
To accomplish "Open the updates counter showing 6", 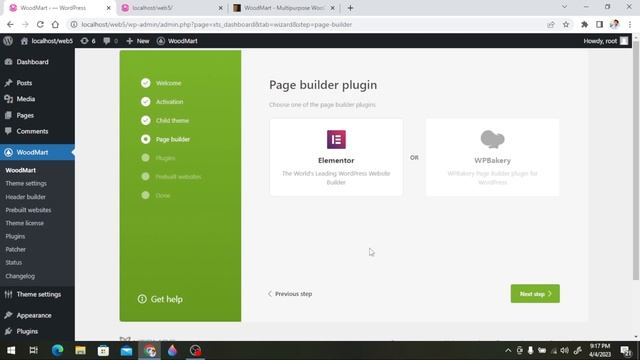I will pos(88,41).
